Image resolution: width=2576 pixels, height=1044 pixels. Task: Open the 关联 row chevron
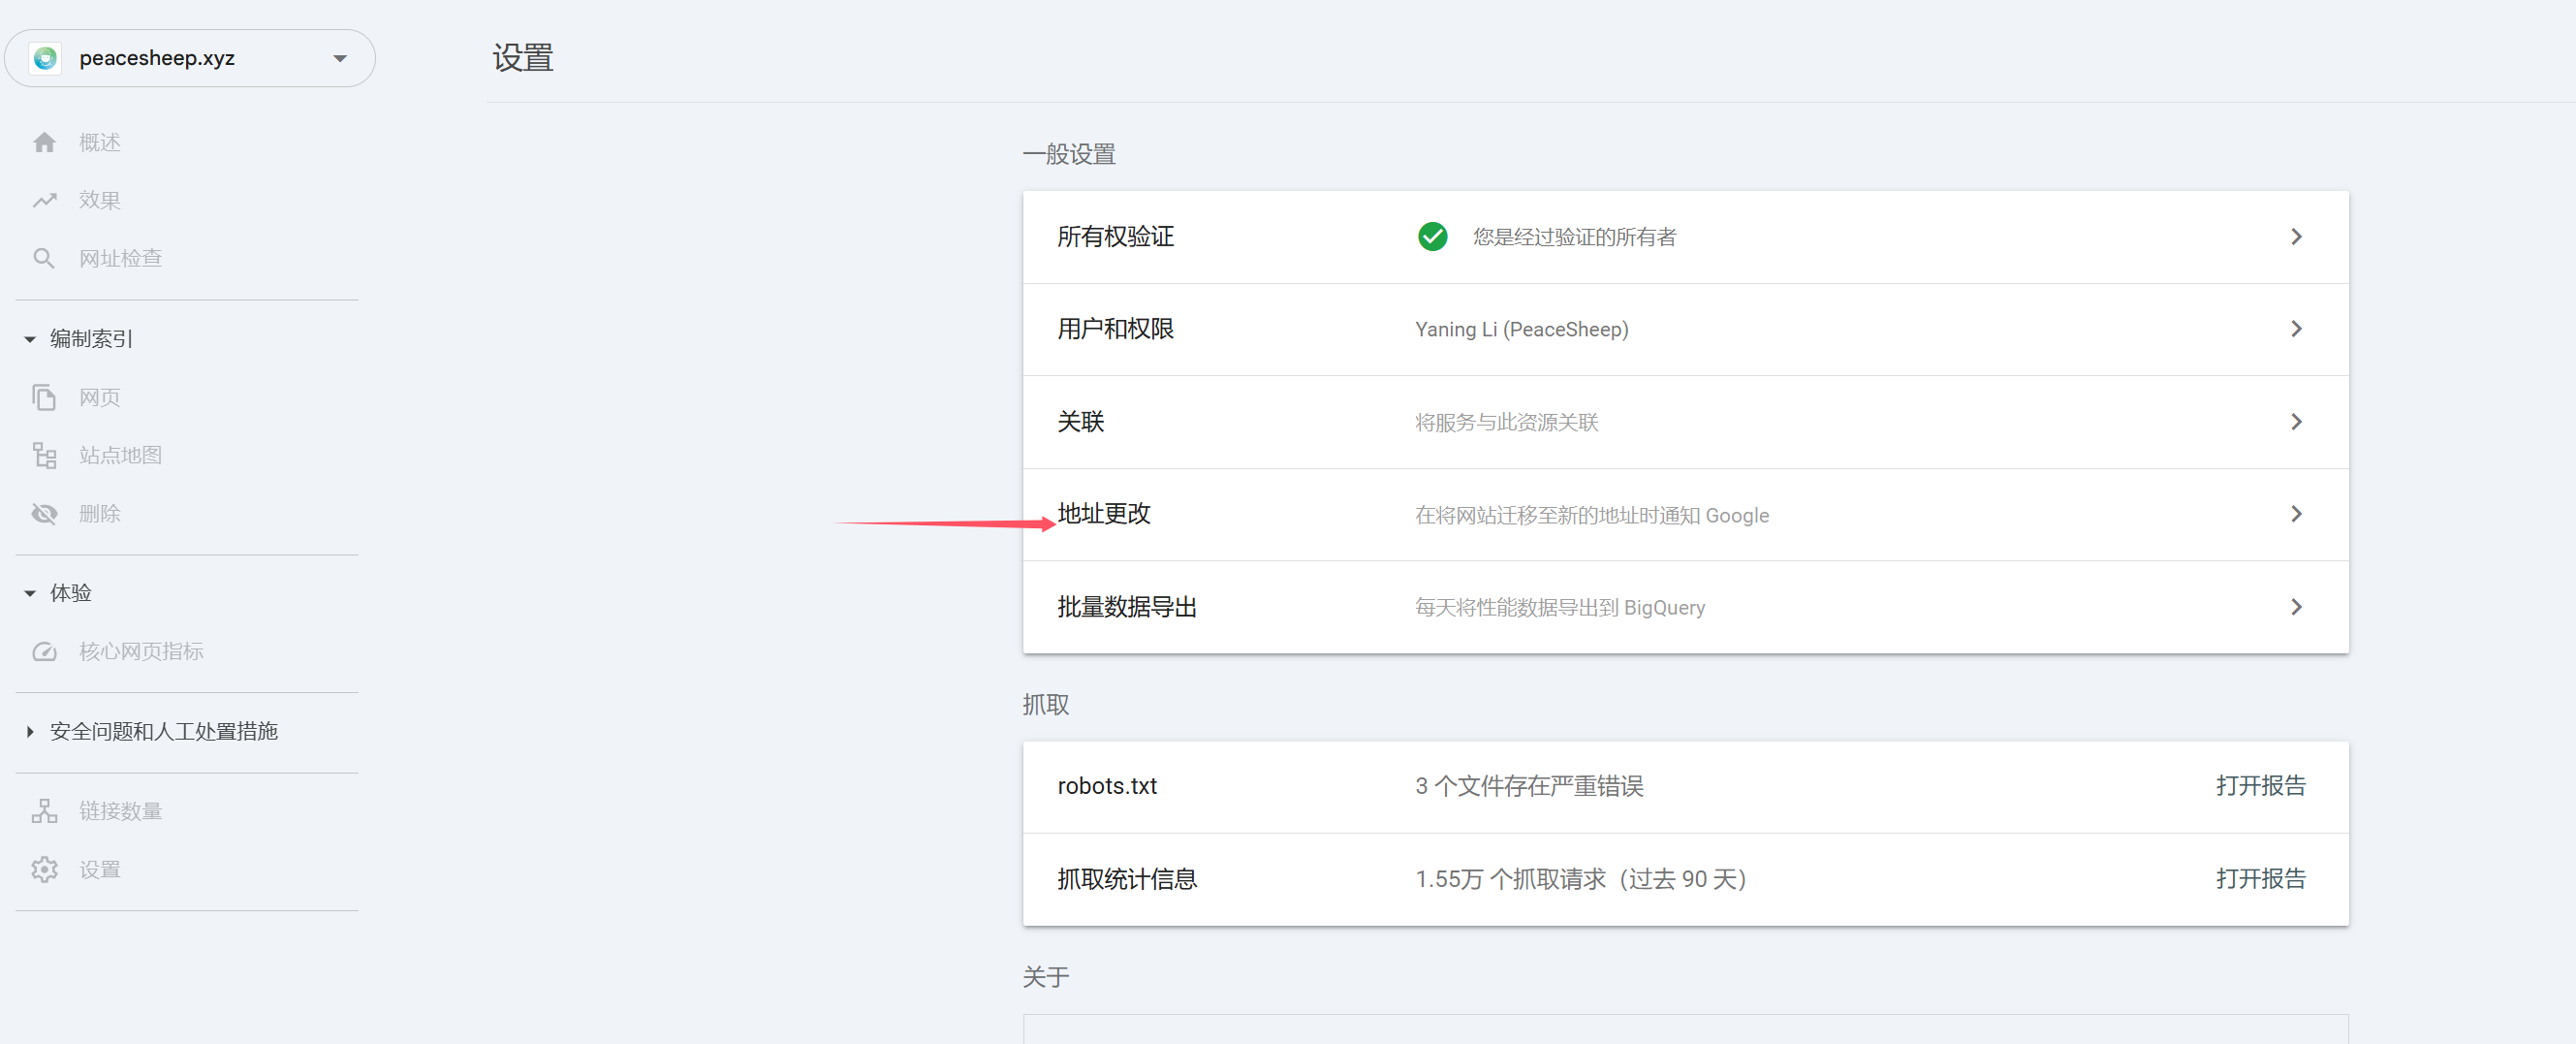2296,422
